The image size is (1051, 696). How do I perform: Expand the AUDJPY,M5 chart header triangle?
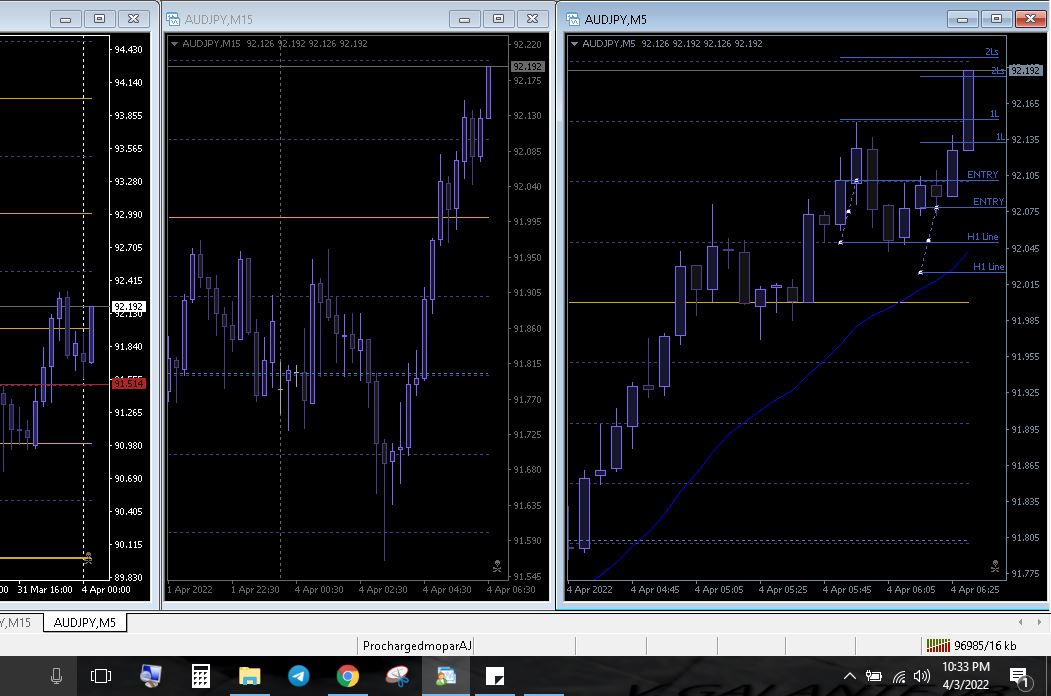(x=574, y=44)
